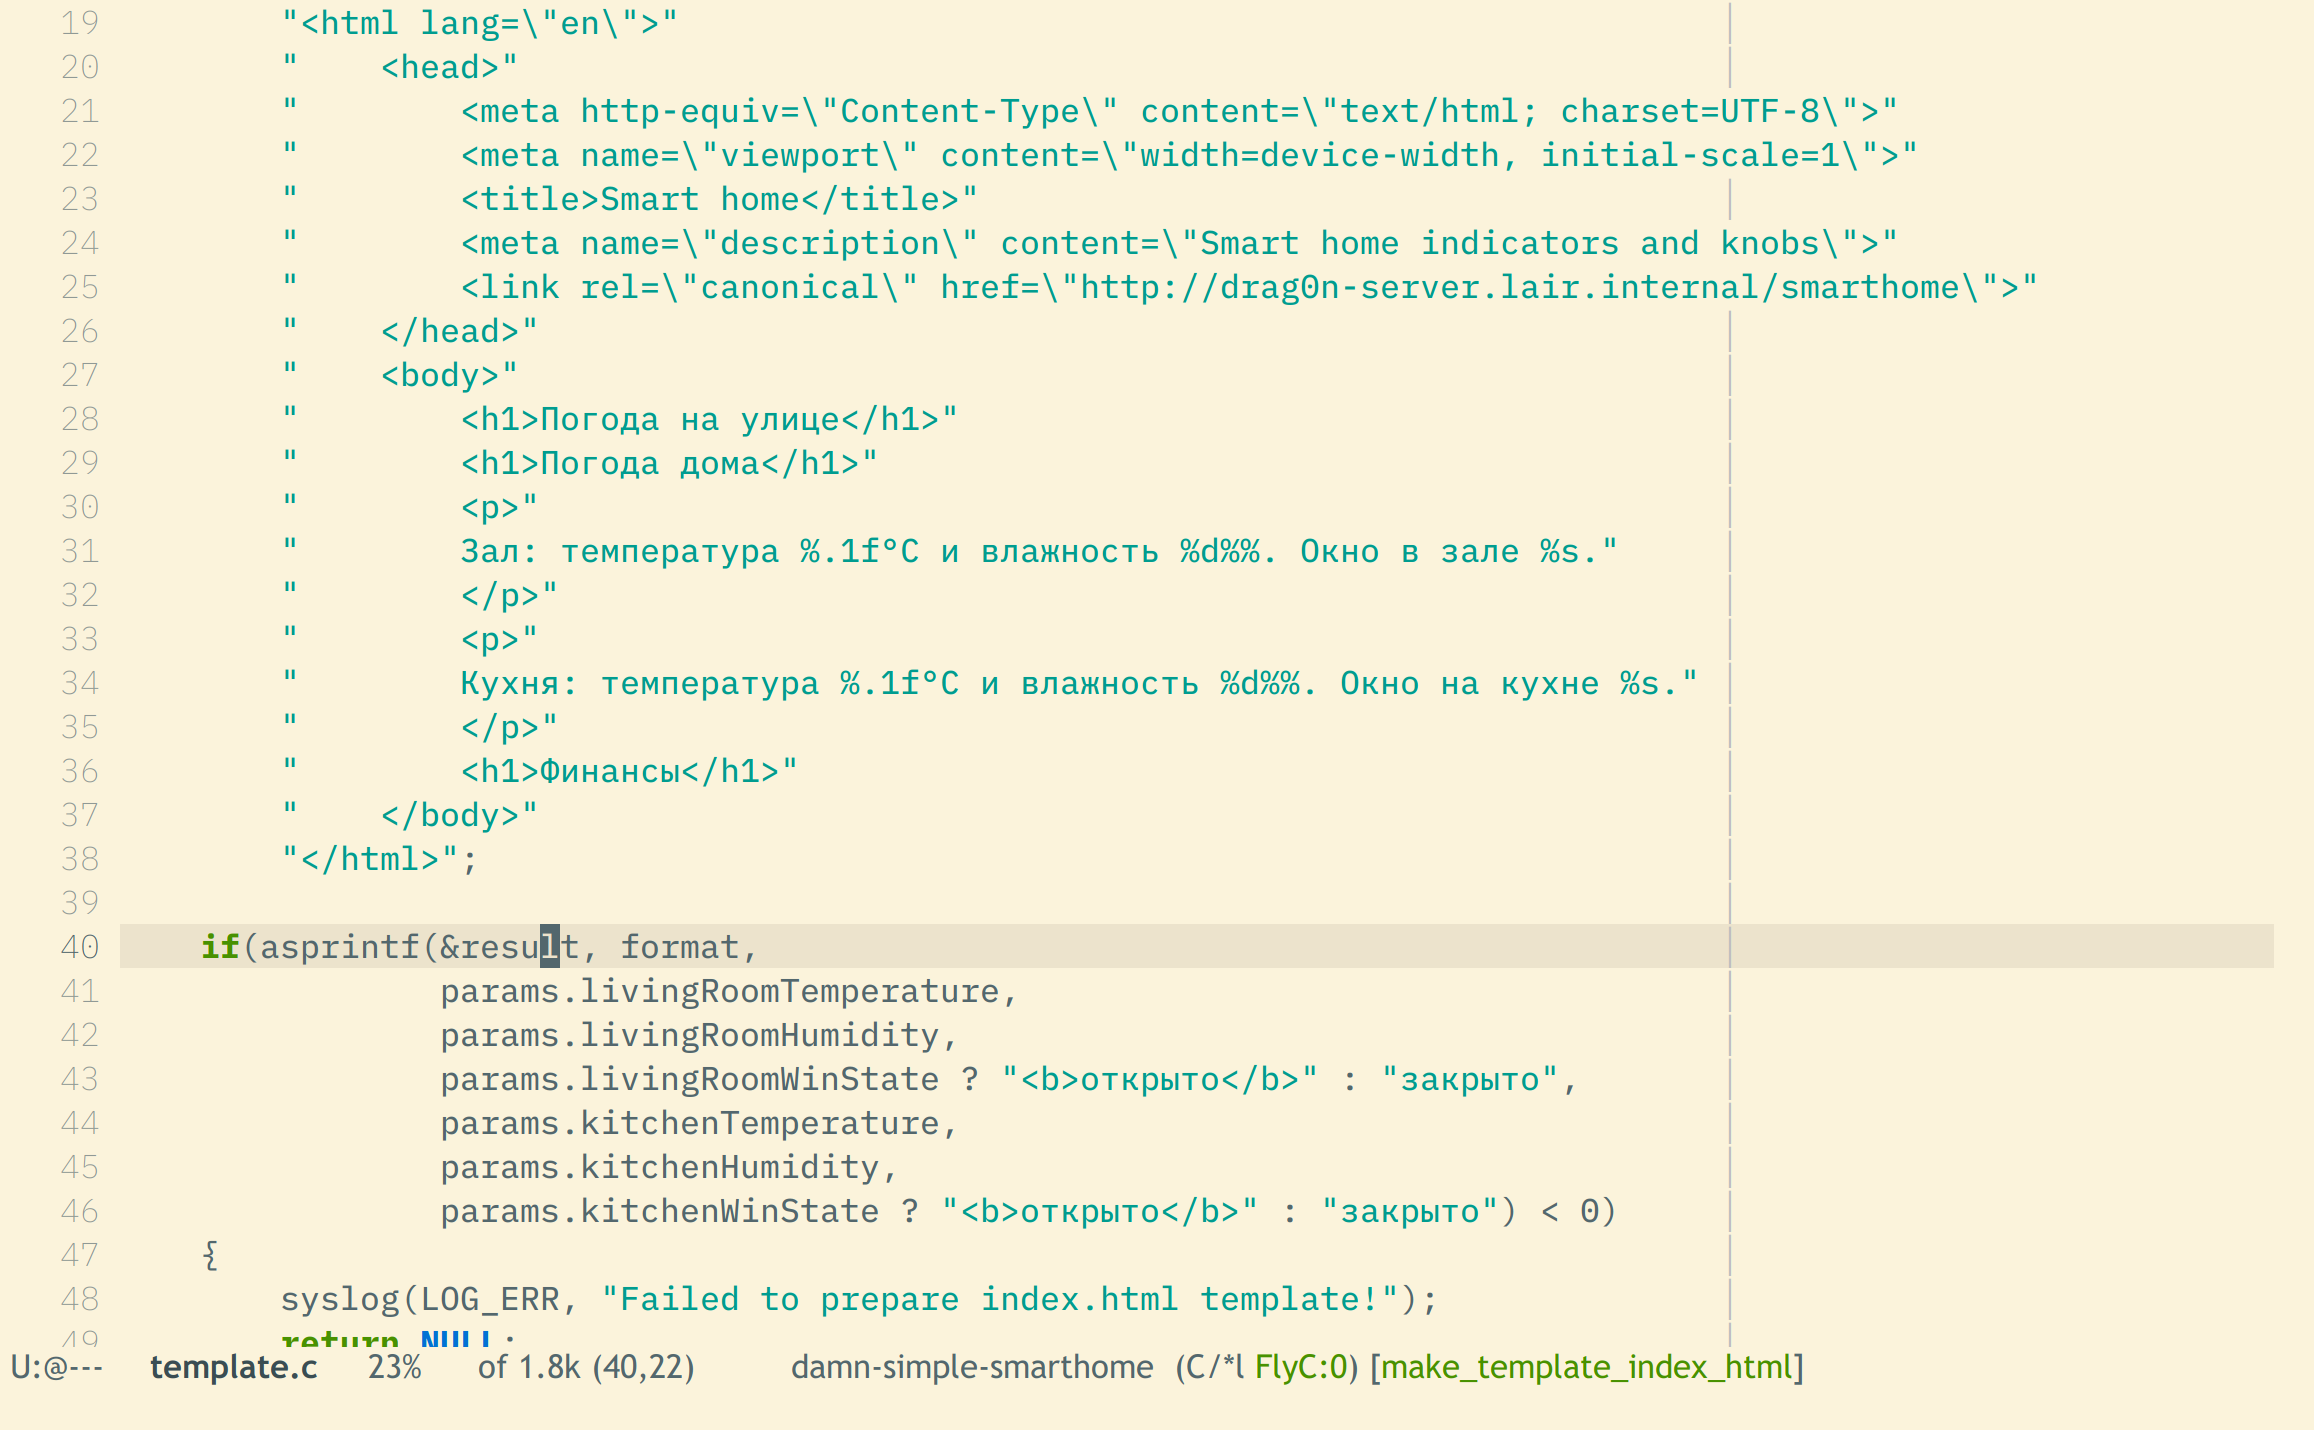Viewport: 2314px width, 1430px height.
Task: Click line number 40 in the gutter
Action: [79, 947]
